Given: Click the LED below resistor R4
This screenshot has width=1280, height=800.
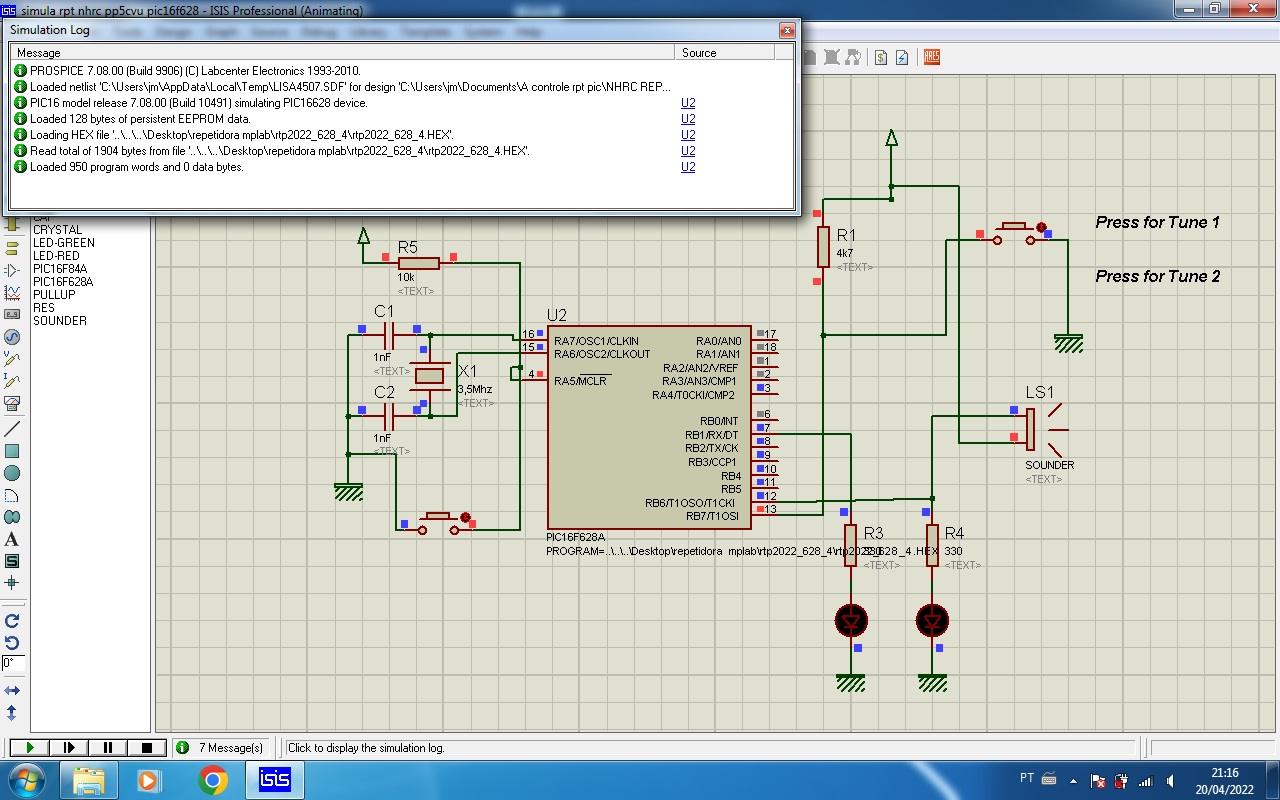Looking at the screenshot, I should (932, 621).
